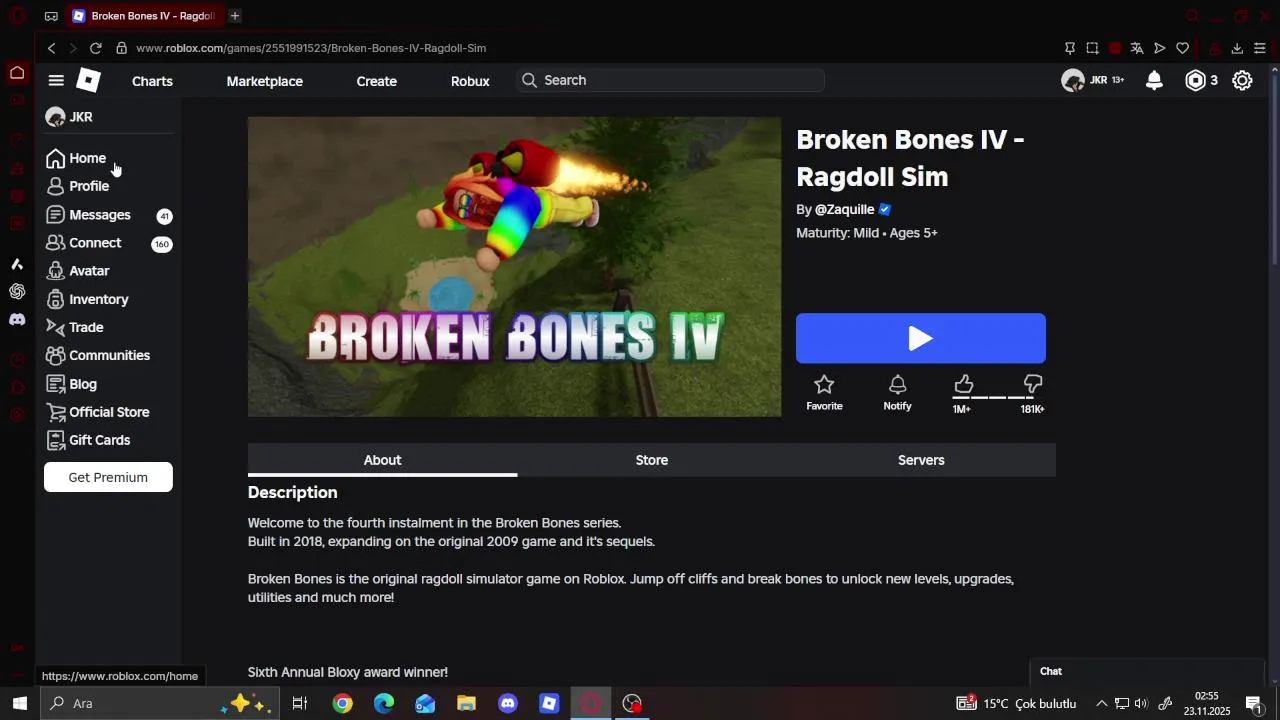This screenshot has height=720, width=1280.
Task: Click the Roblox logo icon
Action: pos(89,81)
